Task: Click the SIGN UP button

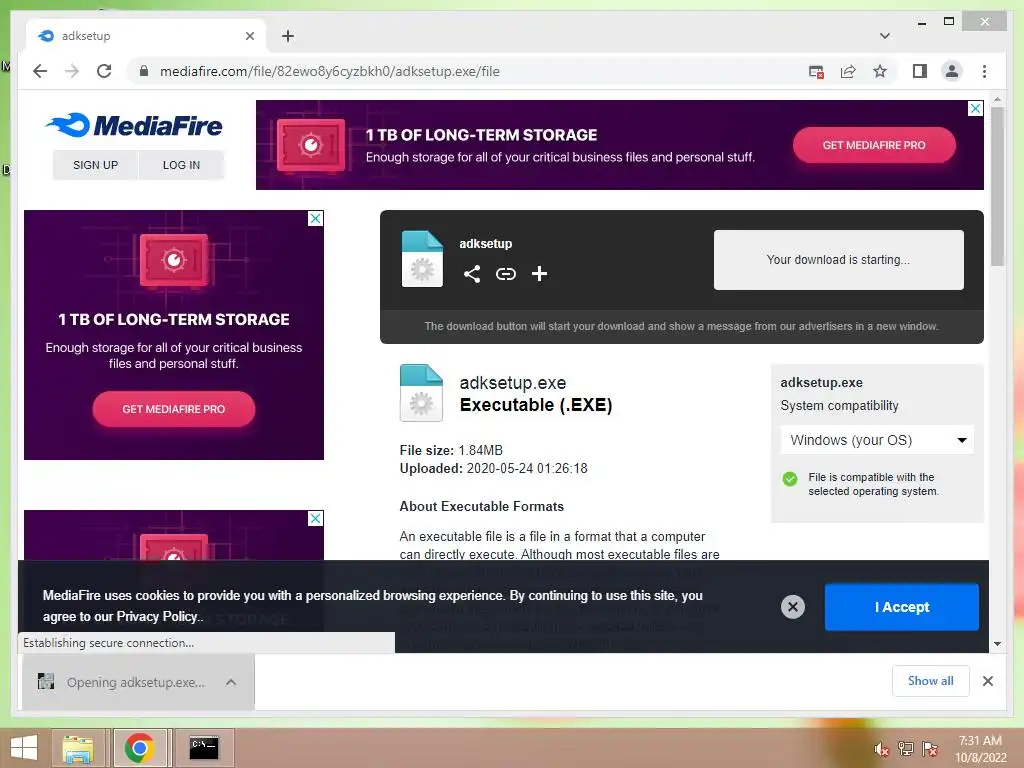Action: (95, 165)
